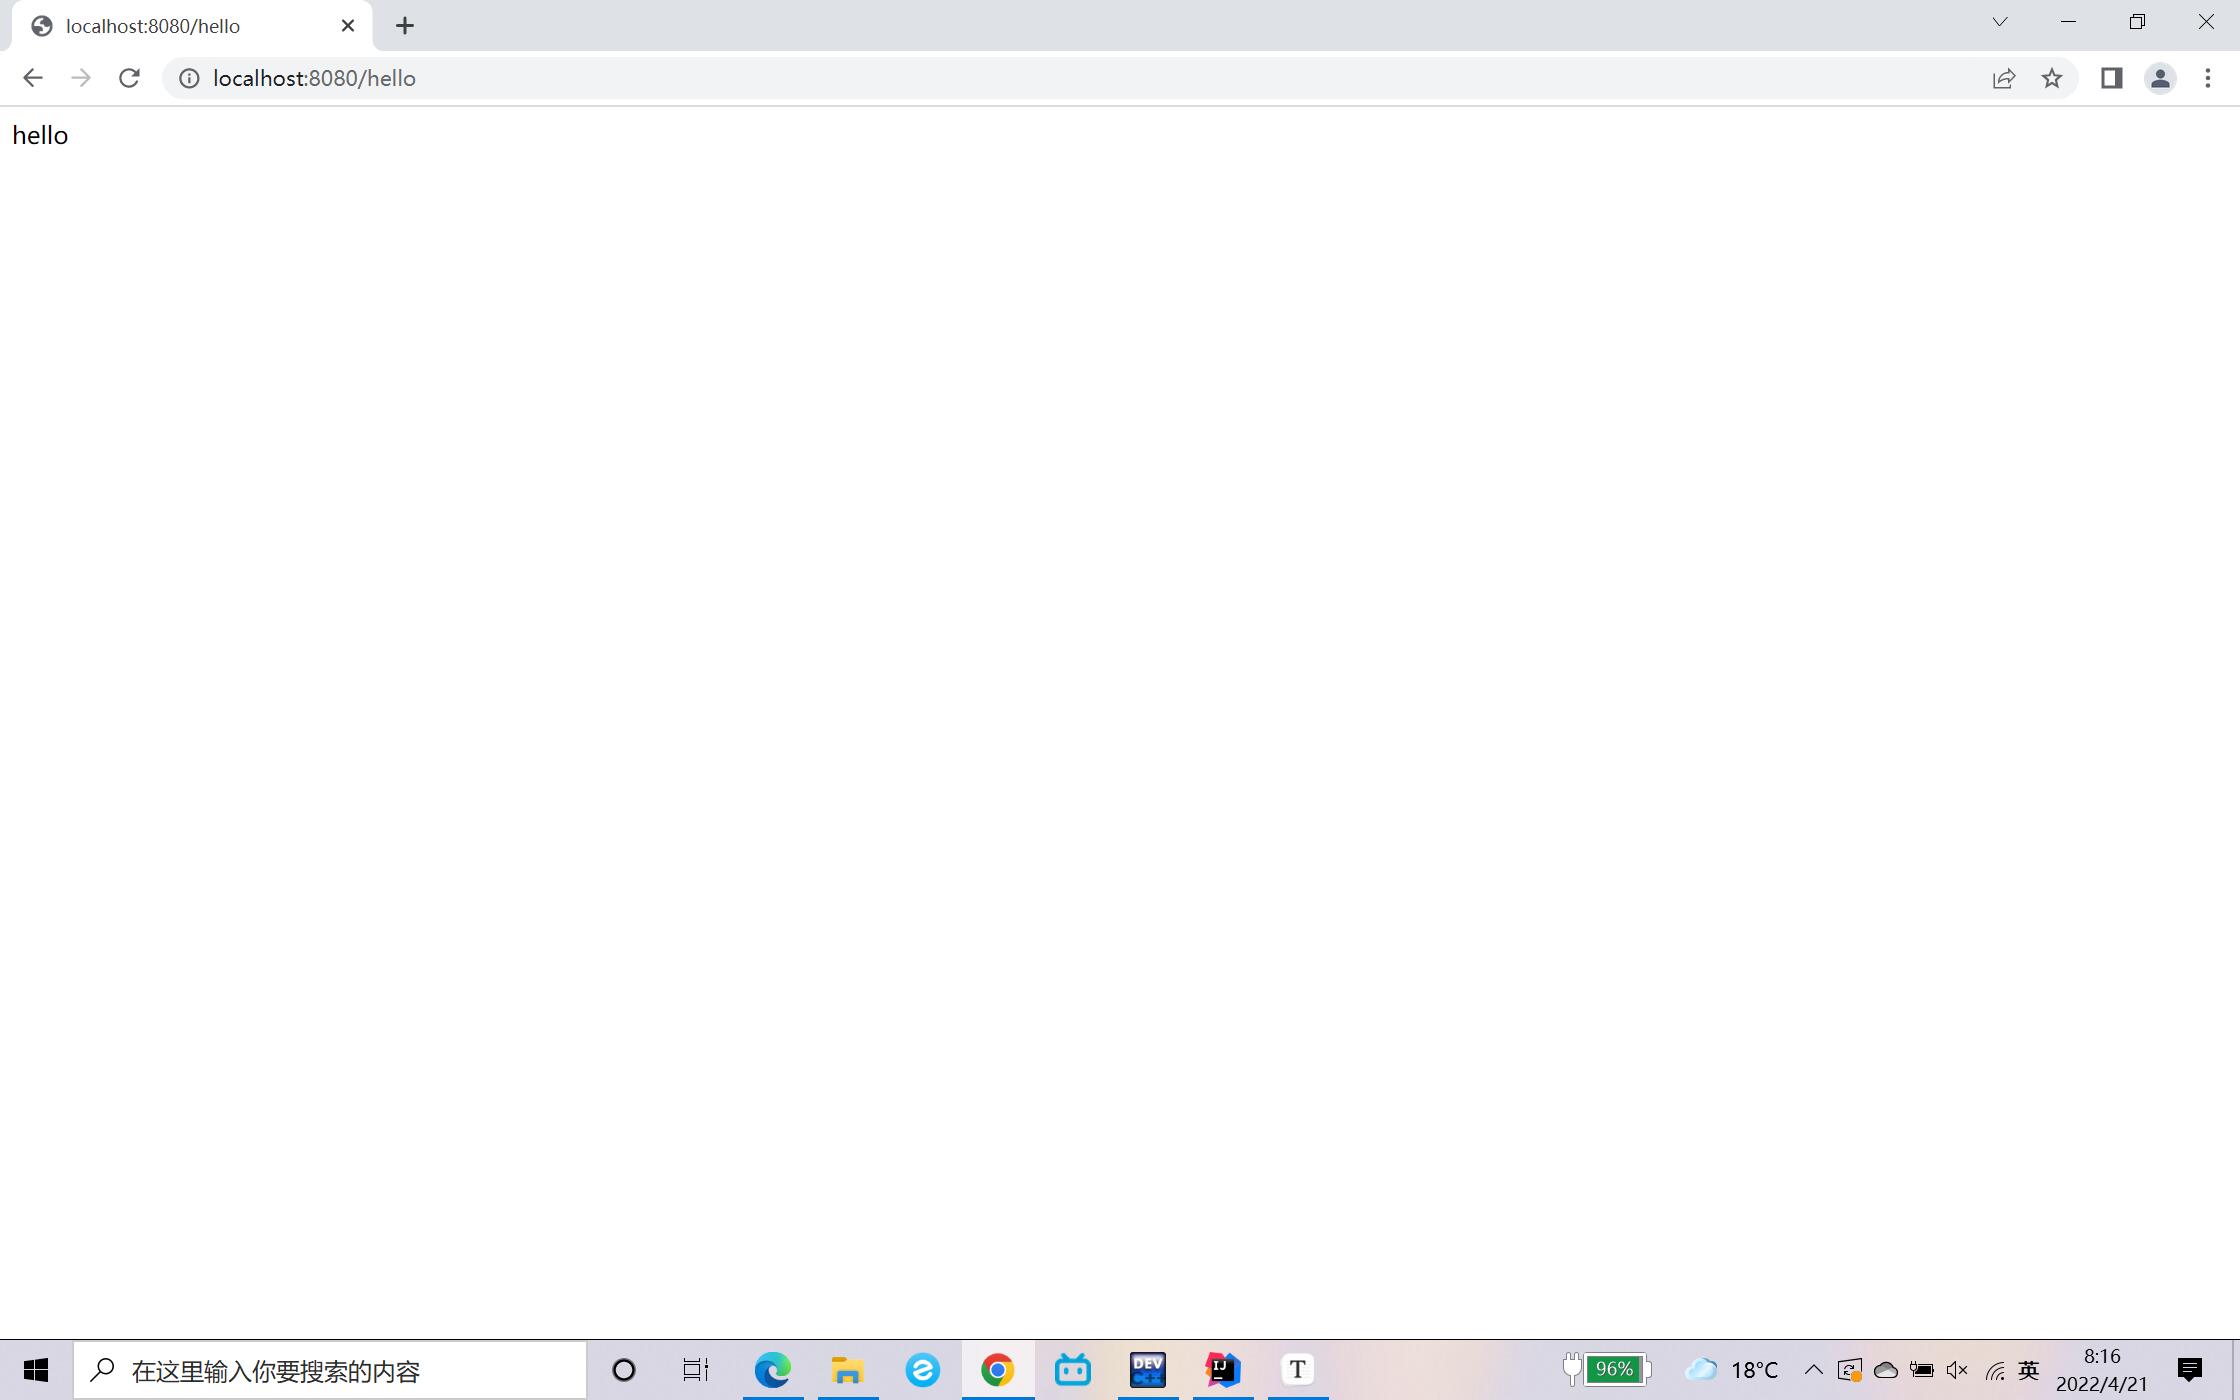This screenshot has width=2240, height=1400.
Task: Open the Chrome profile avatar menu
Action: click(x=2160, y=78)
